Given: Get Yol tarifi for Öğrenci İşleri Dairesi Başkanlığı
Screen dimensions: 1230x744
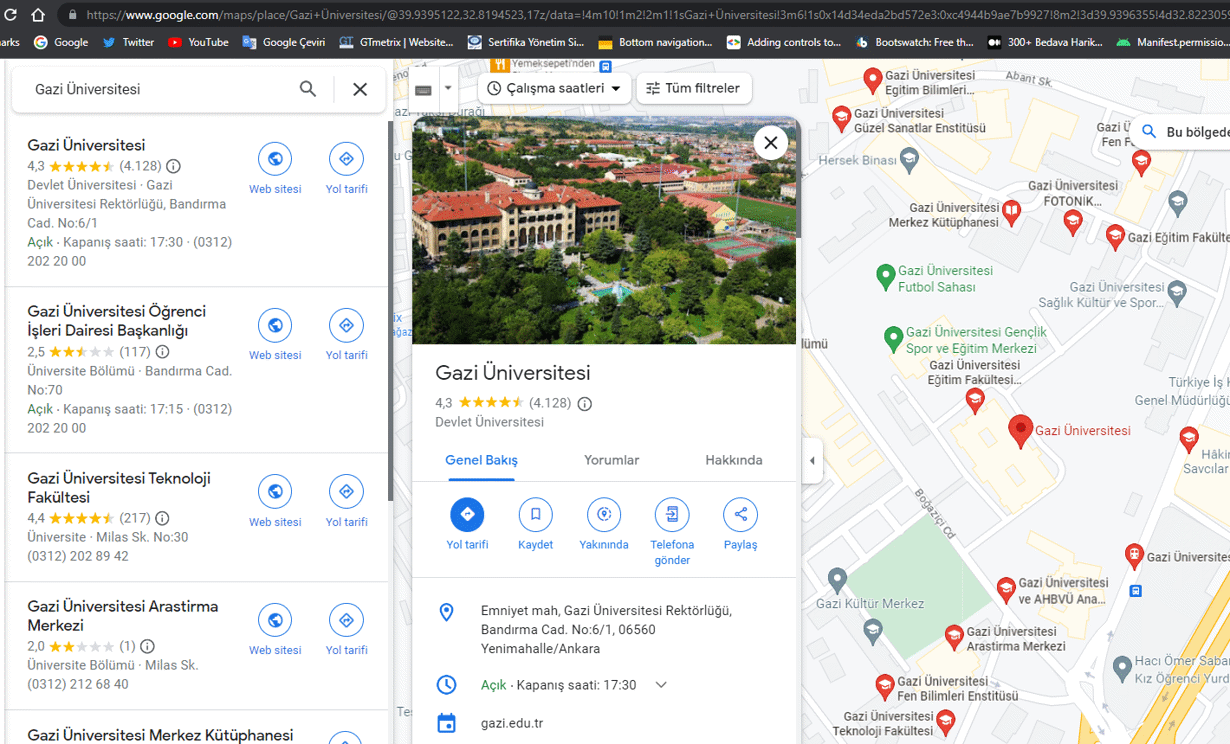Looking at the screenshot, I should coord(346,335).
